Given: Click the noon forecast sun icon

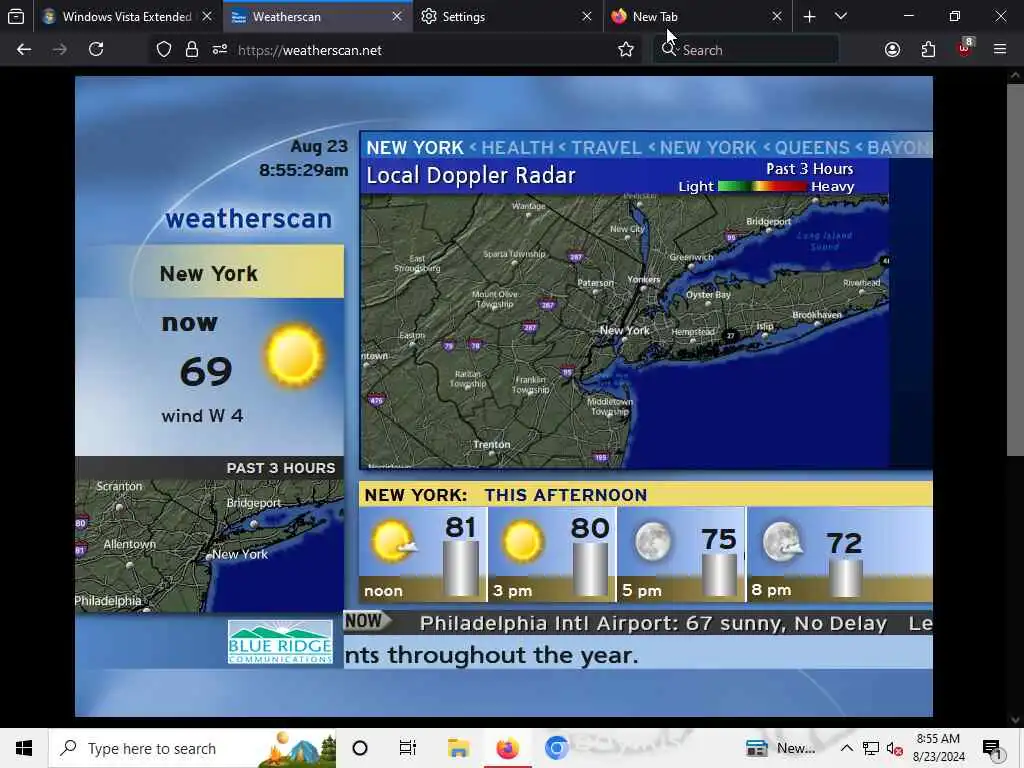Looking at the screenshot, I should click(x=394, y=541).
